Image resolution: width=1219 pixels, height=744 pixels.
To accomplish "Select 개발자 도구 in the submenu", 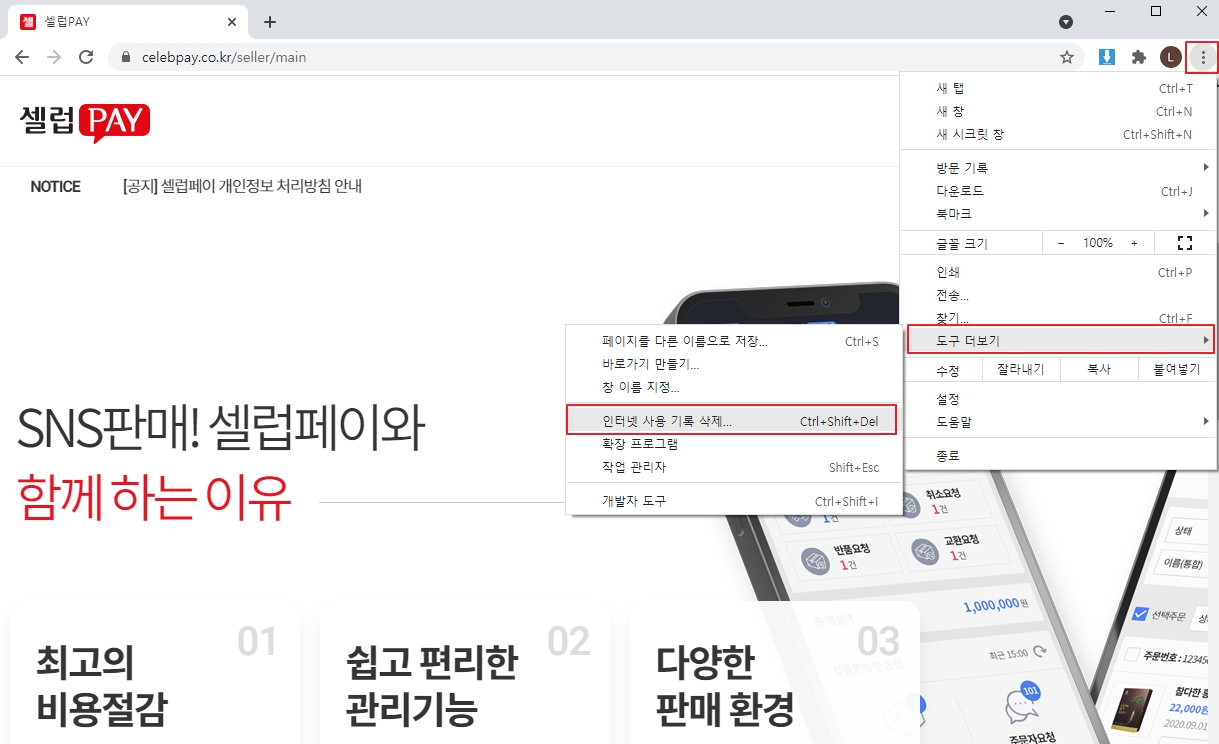I will click(x=734, y=501).
